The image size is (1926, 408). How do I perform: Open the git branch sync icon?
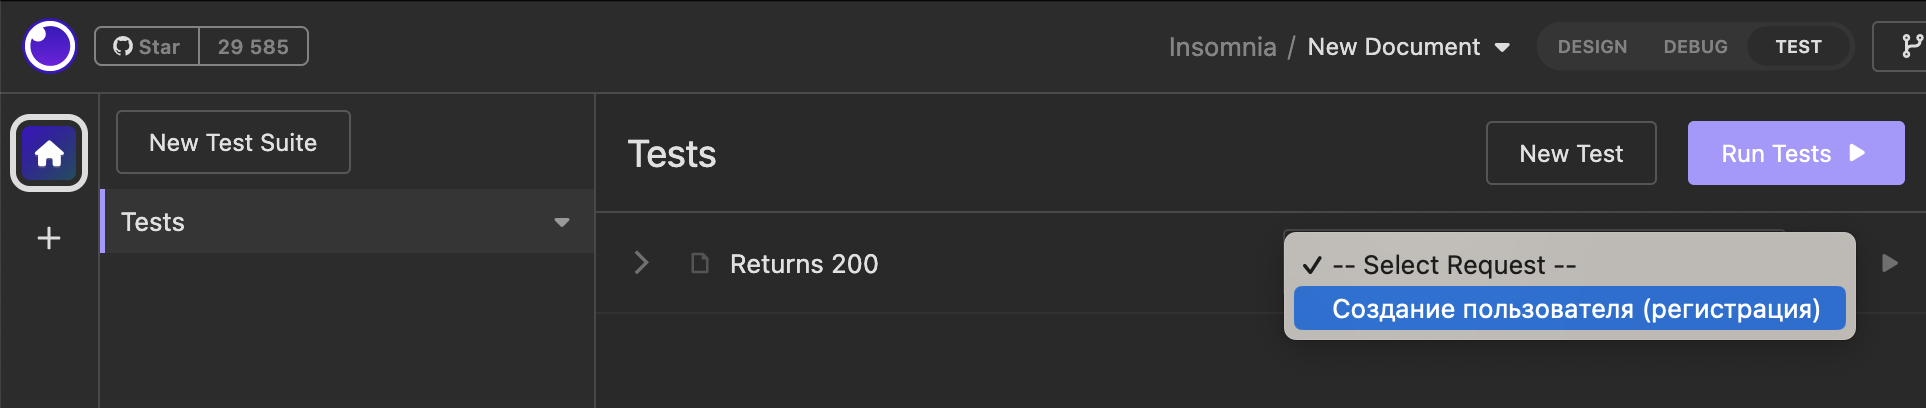pyautogui.click(x=1910, y=46)
